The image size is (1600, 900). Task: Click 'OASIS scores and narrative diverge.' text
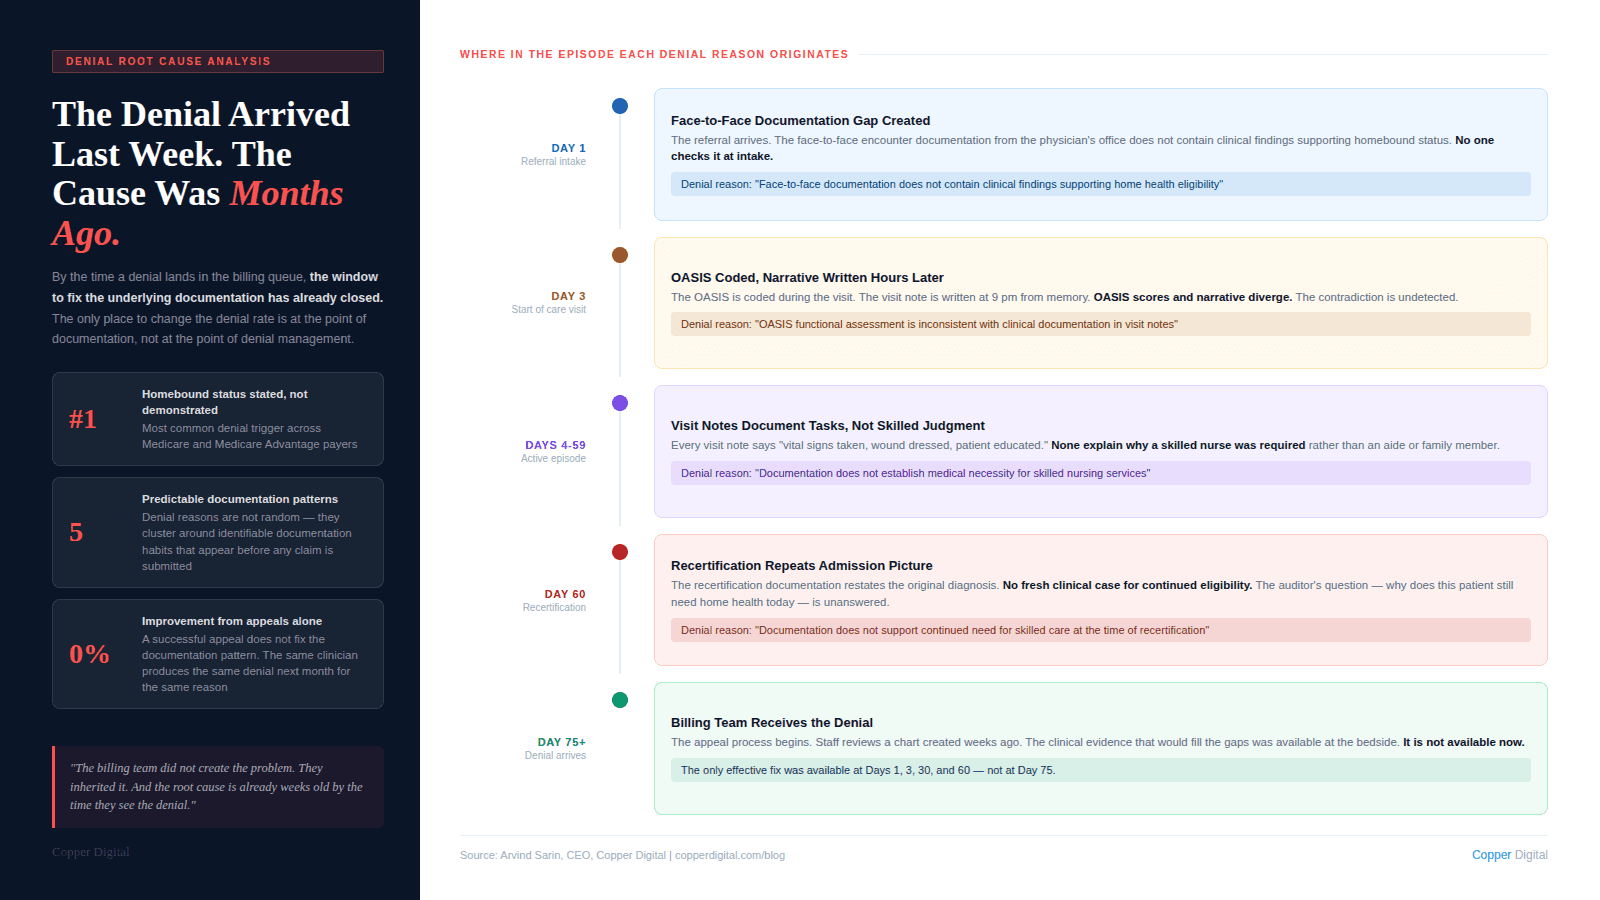(x=1193, y=297)
